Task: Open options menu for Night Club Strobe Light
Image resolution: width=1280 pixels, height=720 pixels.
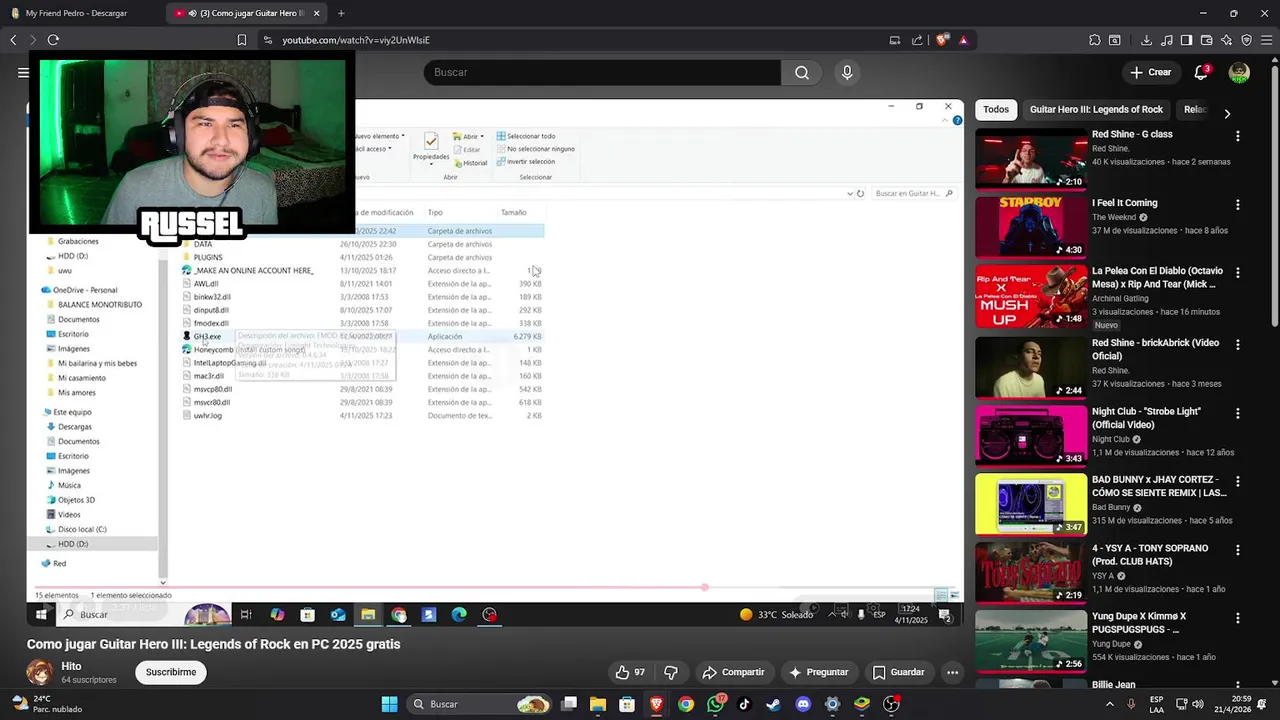Action: tap(1238, 412)
